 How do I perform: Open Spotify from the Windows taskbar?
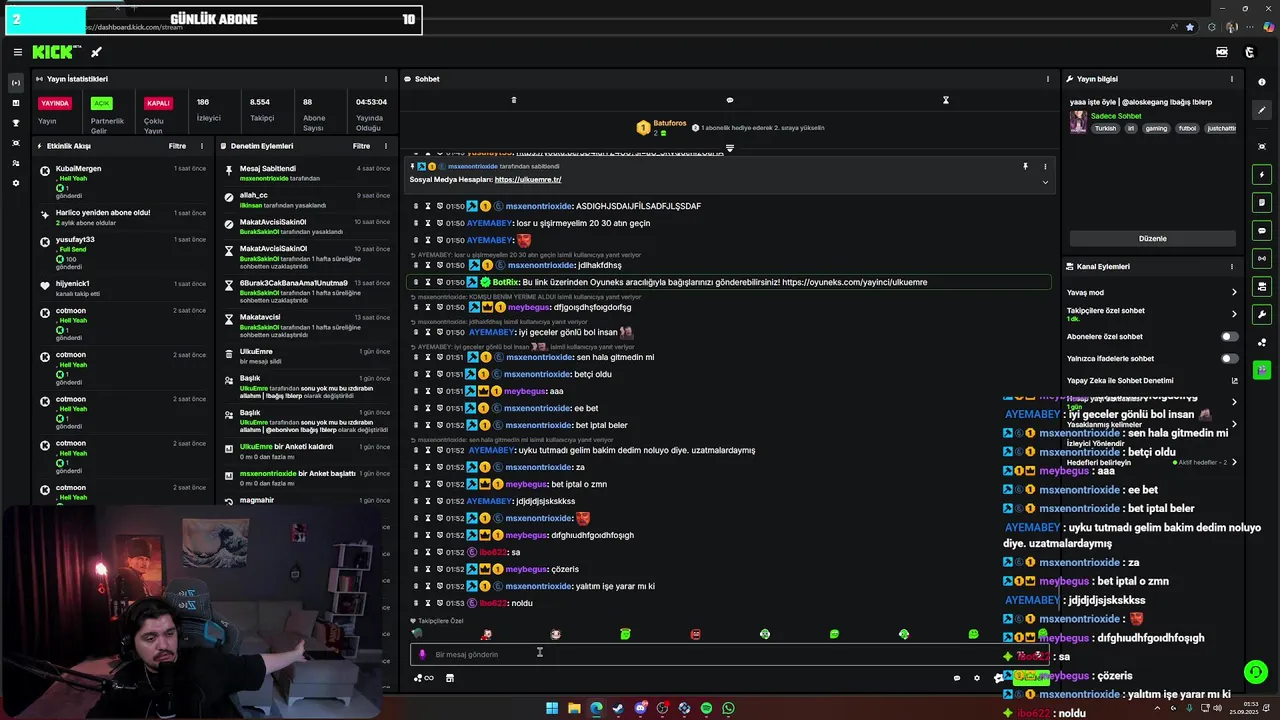coord(706,708)
